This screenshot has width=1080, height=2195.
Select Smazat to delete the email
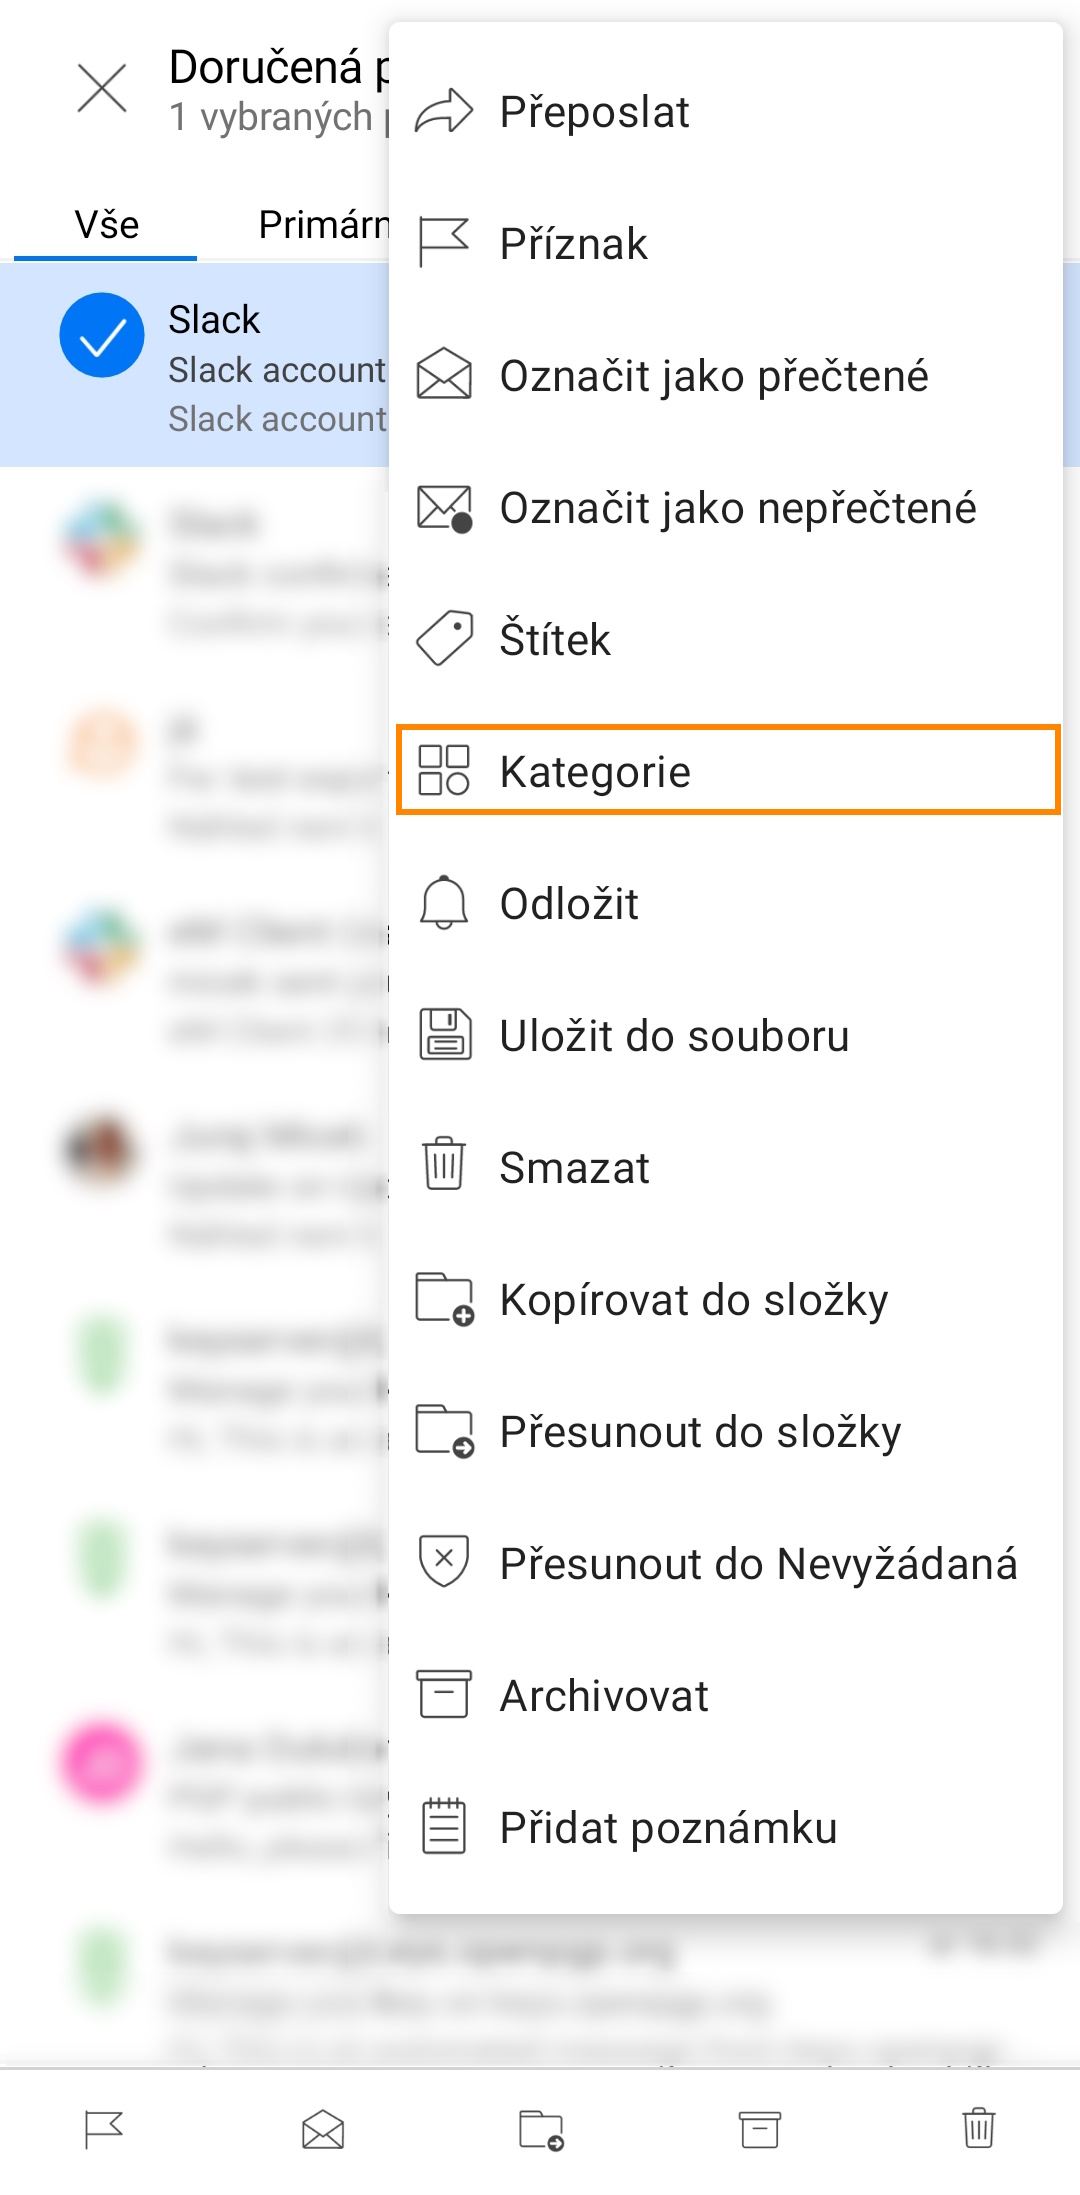click(x=575, y=1168)
